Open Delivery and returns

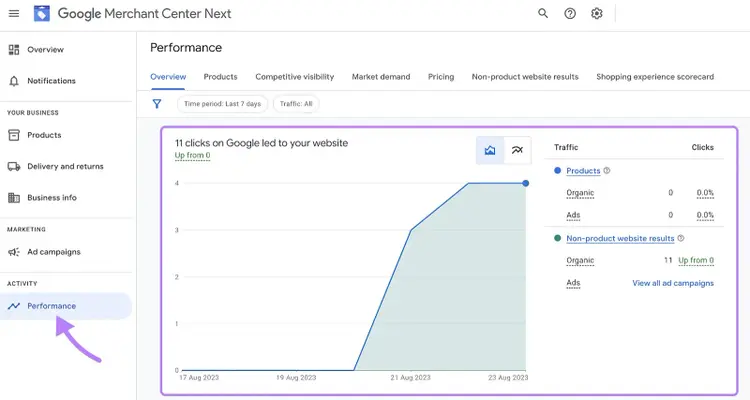(66, 167)
